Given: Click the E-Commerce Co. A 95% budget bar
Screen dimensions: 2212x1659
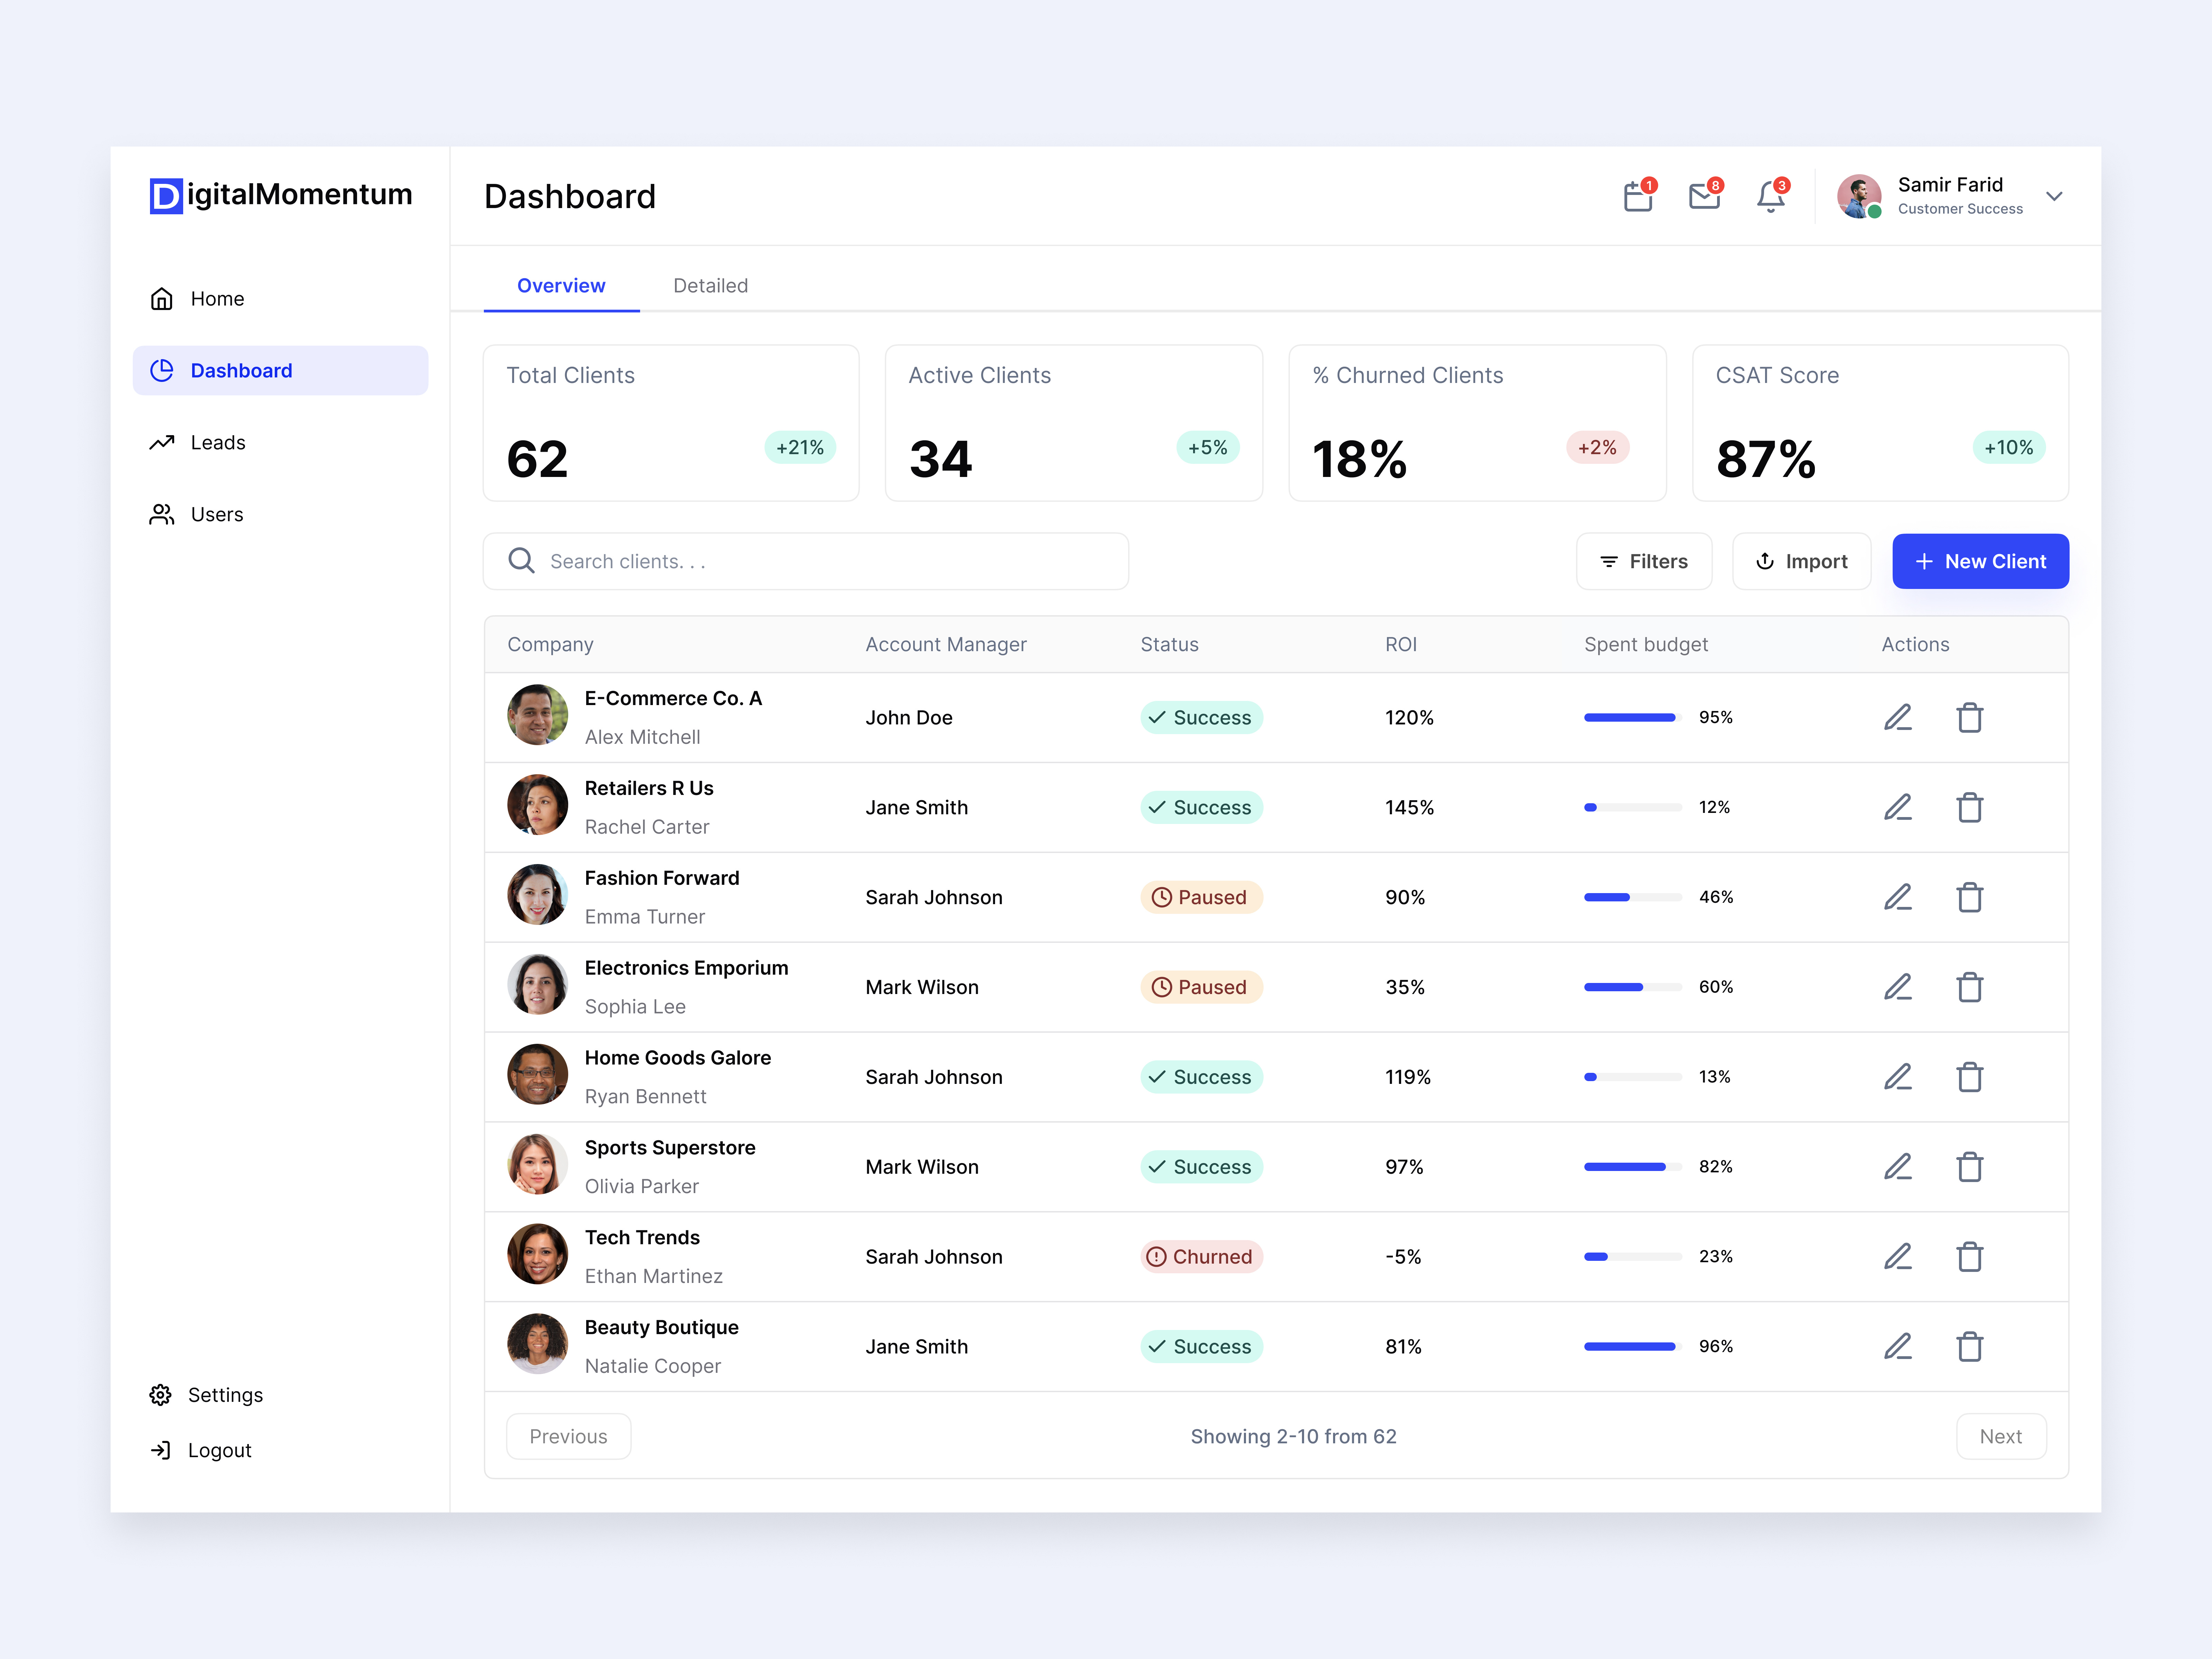Looking at the screenshot, I should point(1633,718).
